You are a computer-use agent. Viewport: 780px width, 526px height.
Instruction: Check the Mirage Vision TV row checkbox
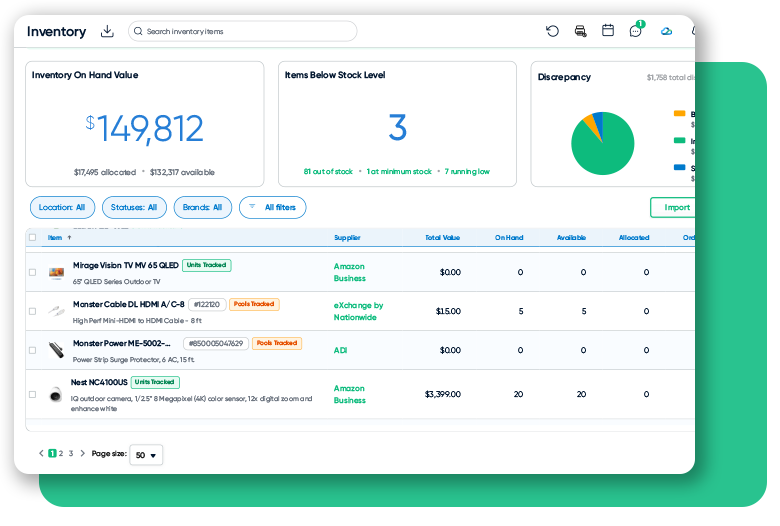coord(32,272)
